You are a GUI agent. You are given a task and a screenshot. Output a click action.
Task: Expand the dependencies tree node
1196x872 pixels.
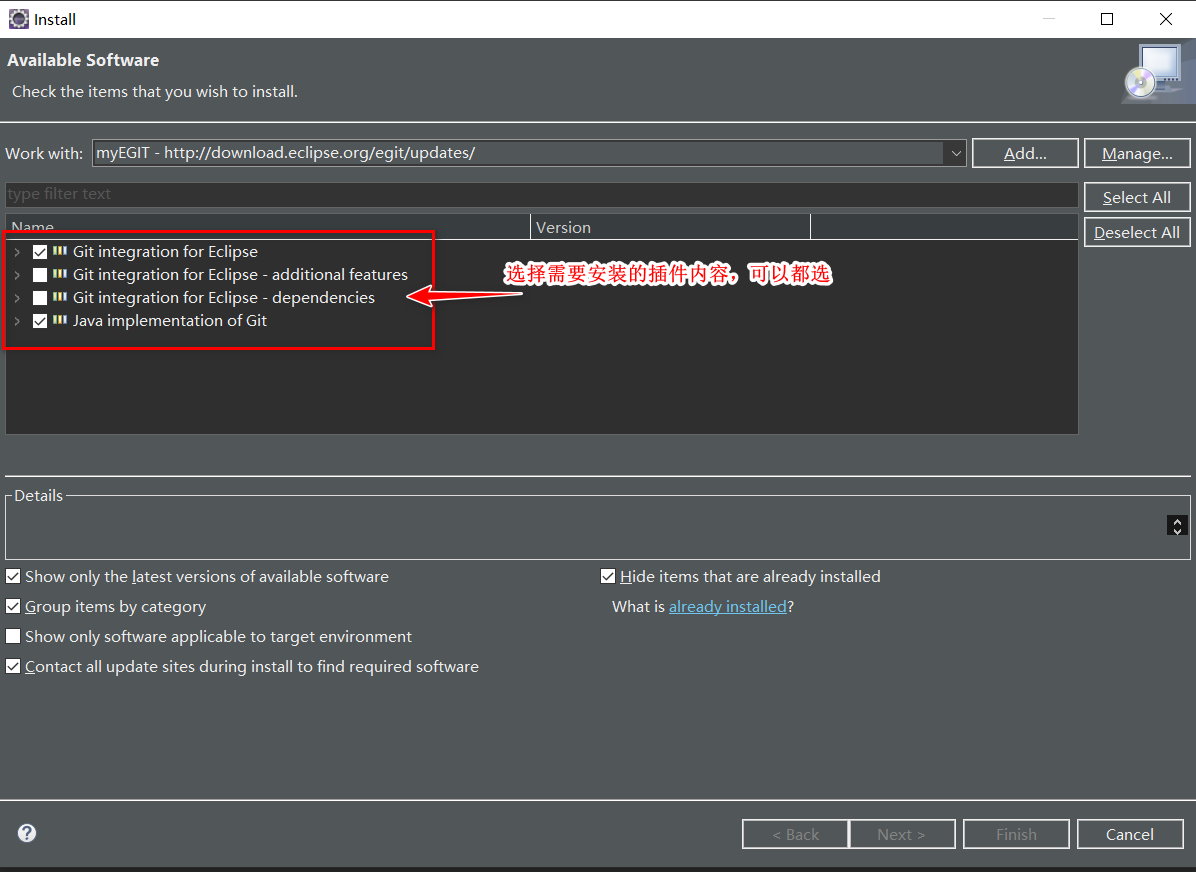[17, 298]
